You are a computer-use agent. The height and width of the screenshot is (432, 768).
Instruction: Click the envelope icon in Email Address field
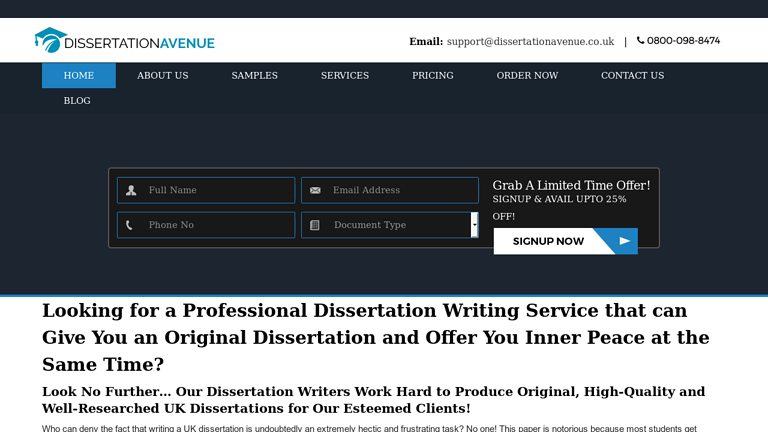[x=315, y=190]
